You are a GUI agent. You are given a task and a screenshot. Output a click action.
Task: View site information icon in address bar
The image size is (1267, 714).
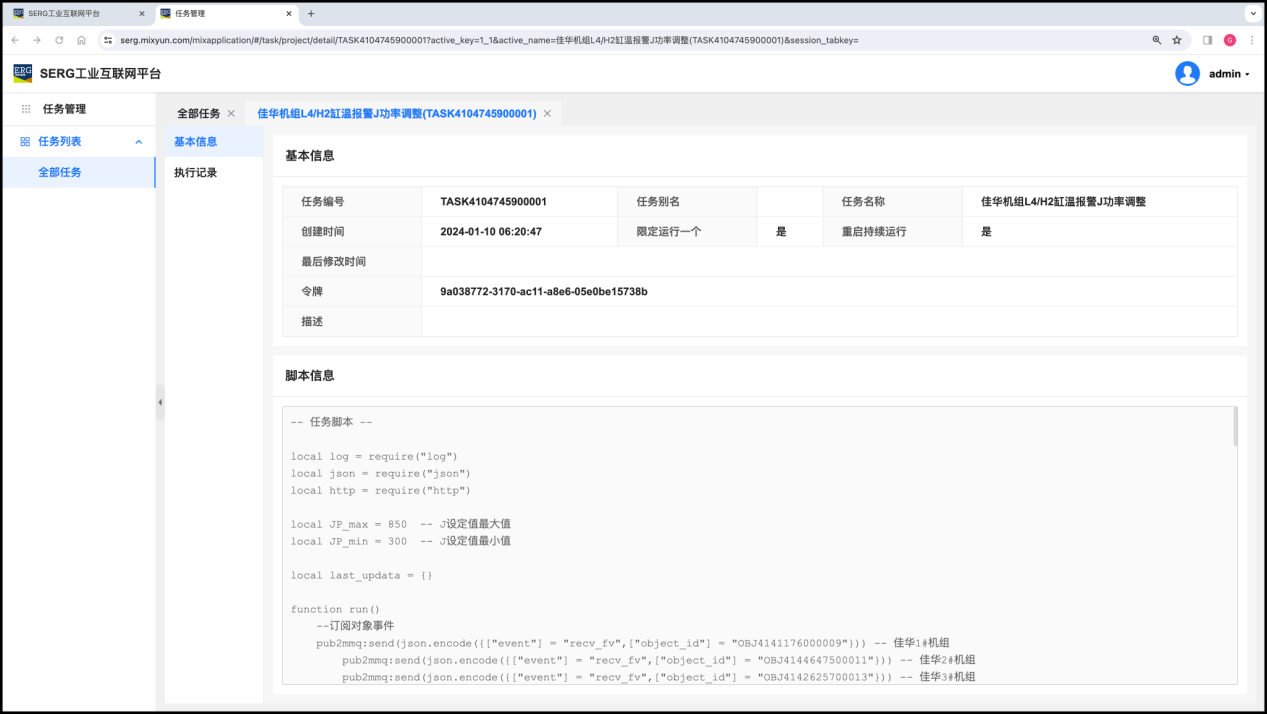[x=108, y=40]
